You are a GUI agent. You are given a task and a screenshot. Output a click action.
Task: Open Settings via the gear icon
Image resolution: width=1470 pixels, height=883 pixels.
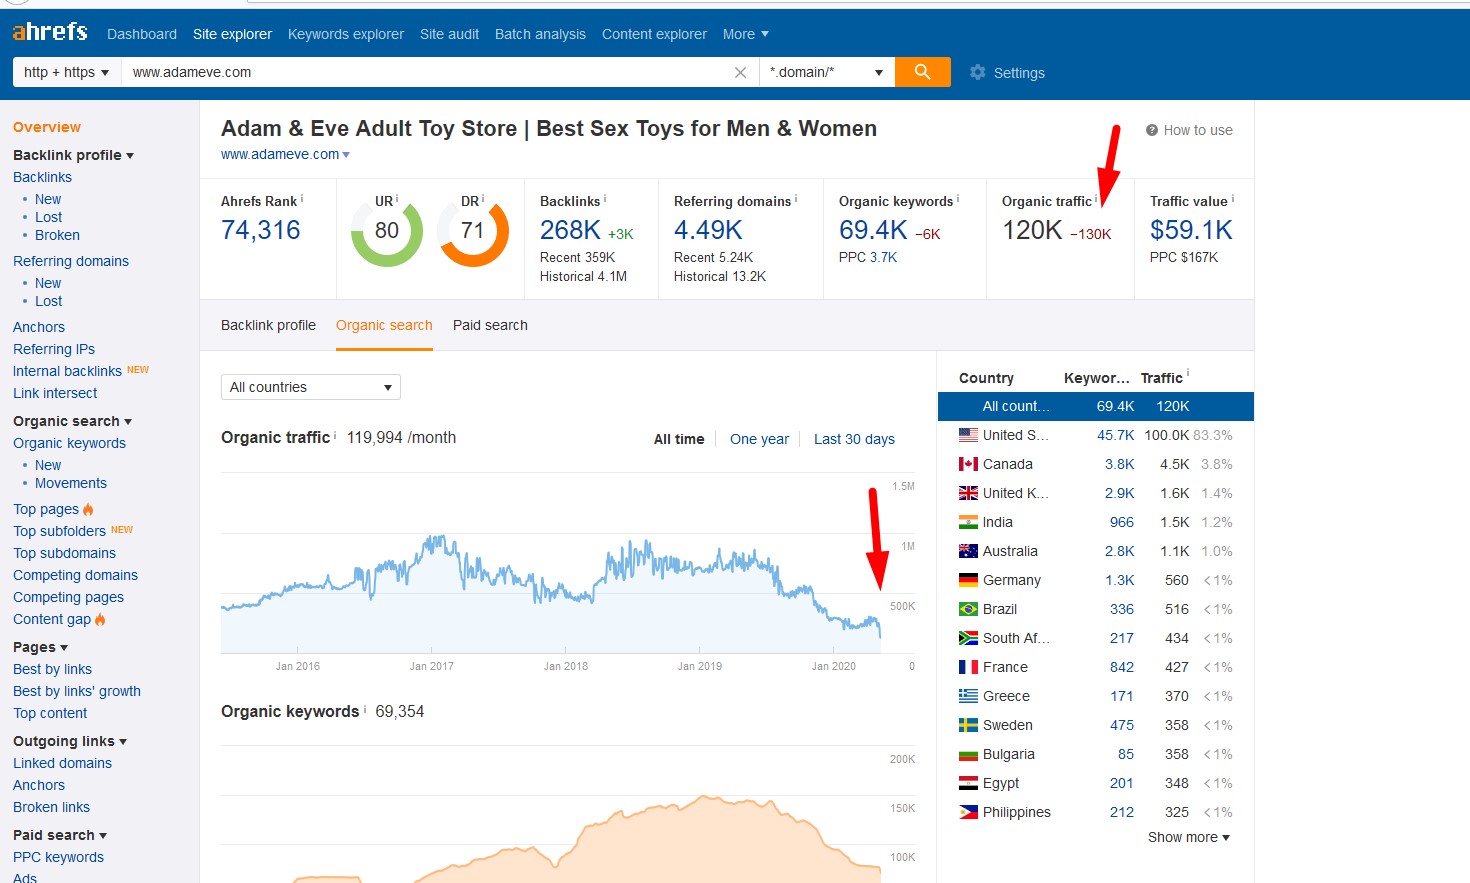tap(978, 72)
